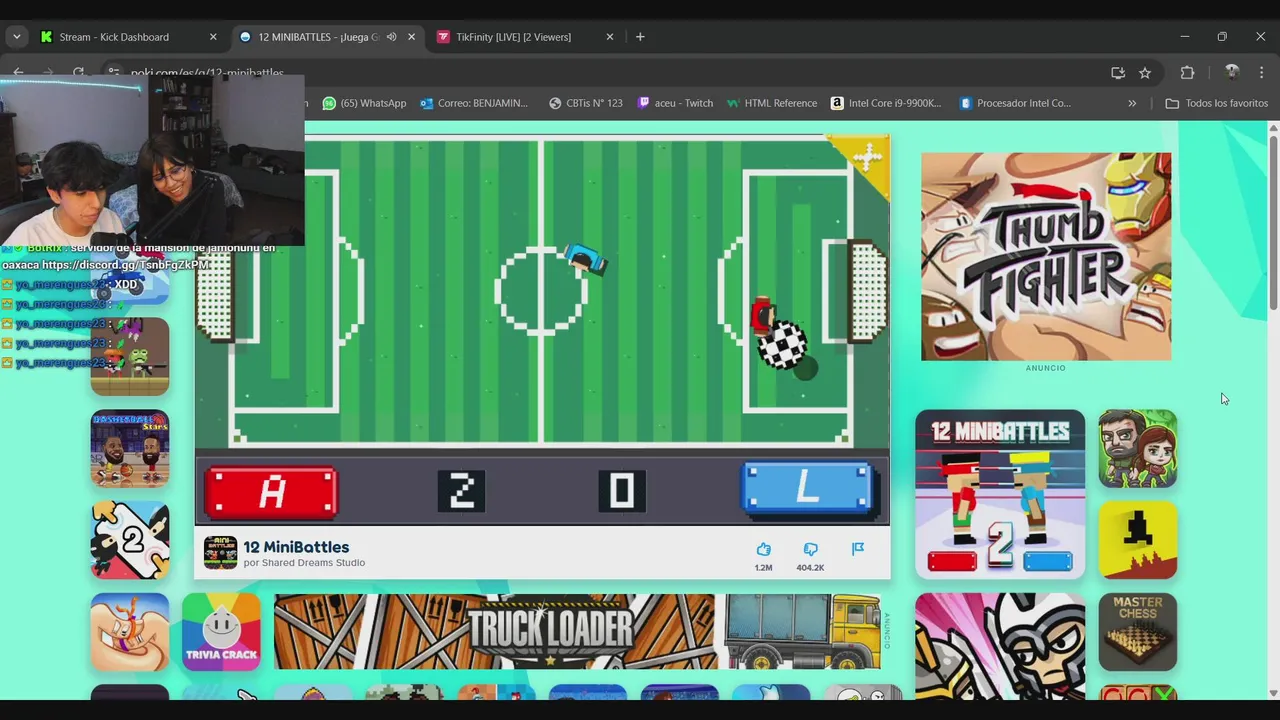Open the Correo: BENJAMIN bookmark
Screen dimensions: 1280x720
click(x=474, y=103)
